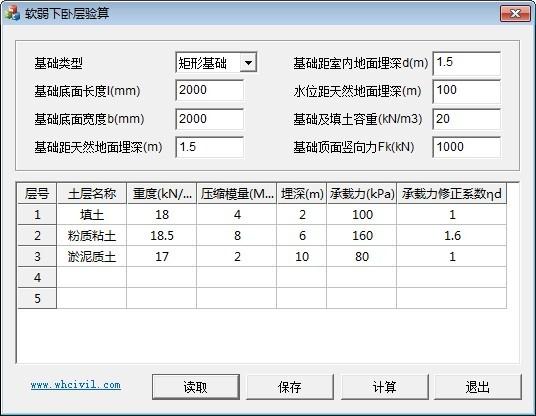Click the 水位距天然地面埋深 field

pos(467,91)
